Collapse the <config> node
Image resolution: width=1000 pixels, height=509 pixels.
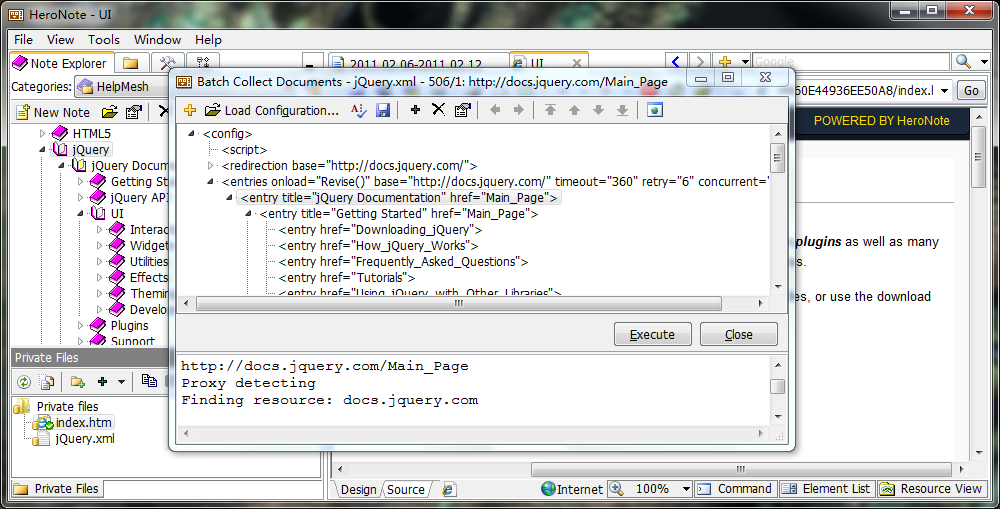click(191, 133)
